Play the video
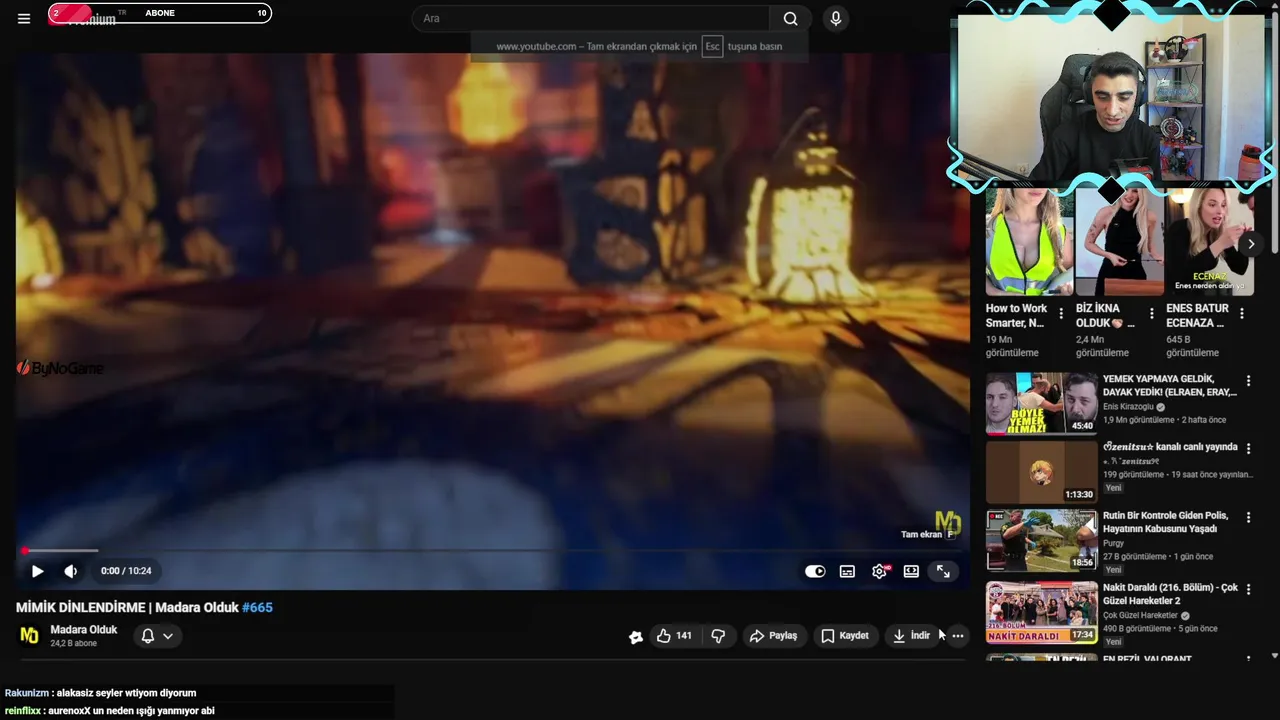This screenshot has width=1280, height=720. [x=37, y=571]
